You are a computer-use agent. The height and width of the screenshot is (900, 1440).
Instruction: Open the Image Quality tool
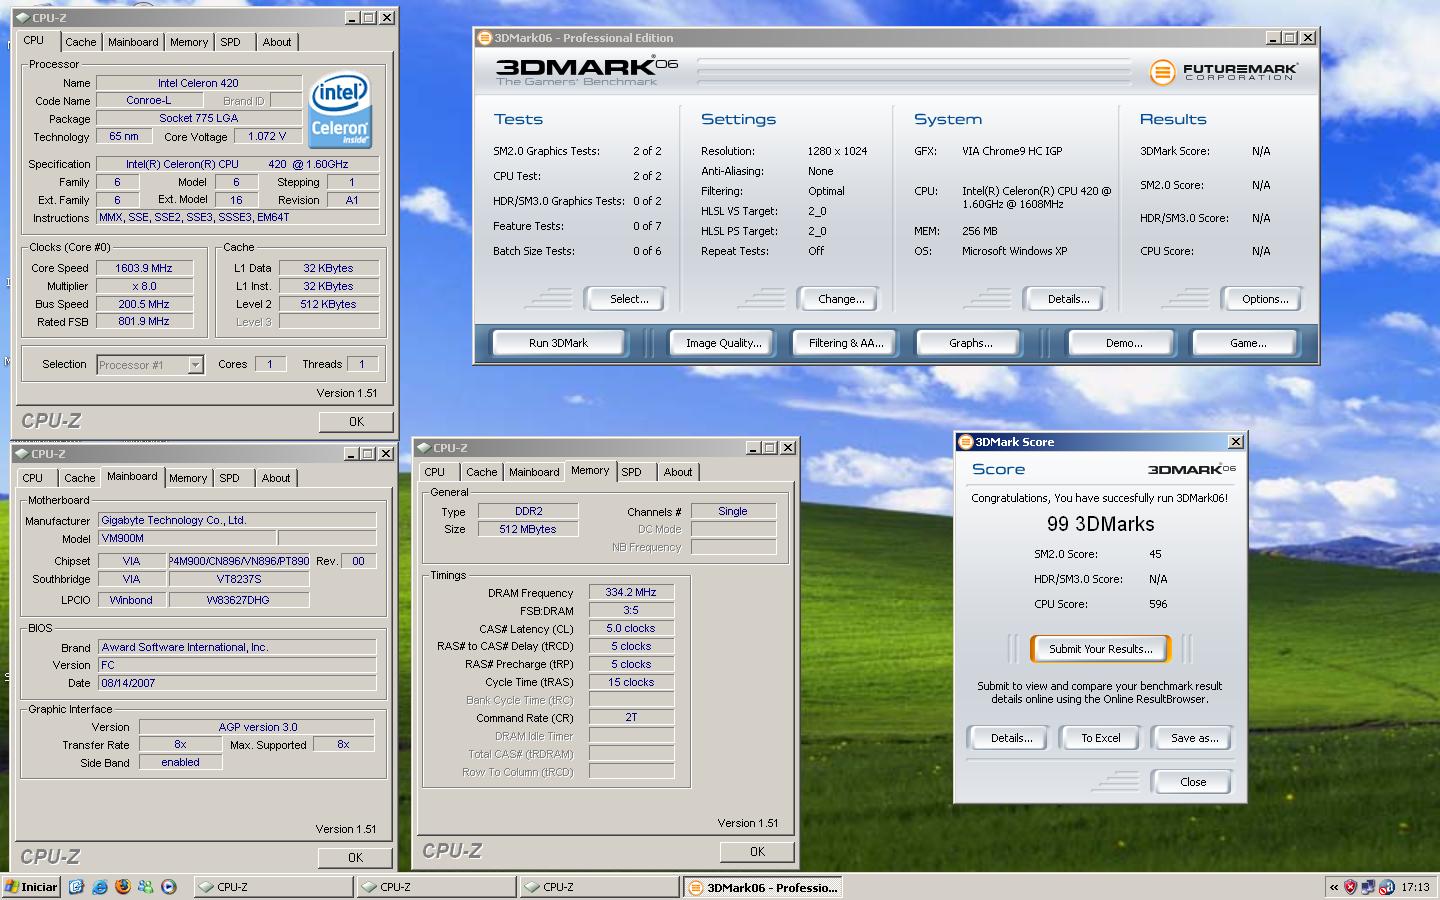tap(723, 343)
